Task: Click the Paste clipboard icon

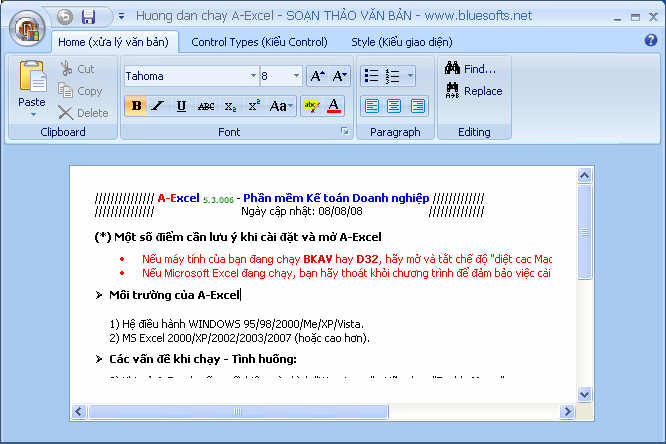Action: (x=32, y=77)
